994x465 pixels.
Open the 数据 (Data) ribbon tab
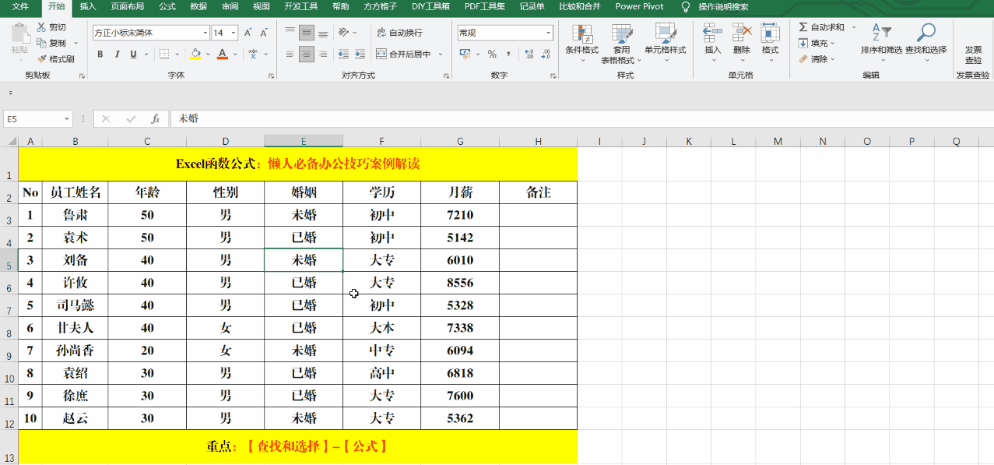click(198, 6)
